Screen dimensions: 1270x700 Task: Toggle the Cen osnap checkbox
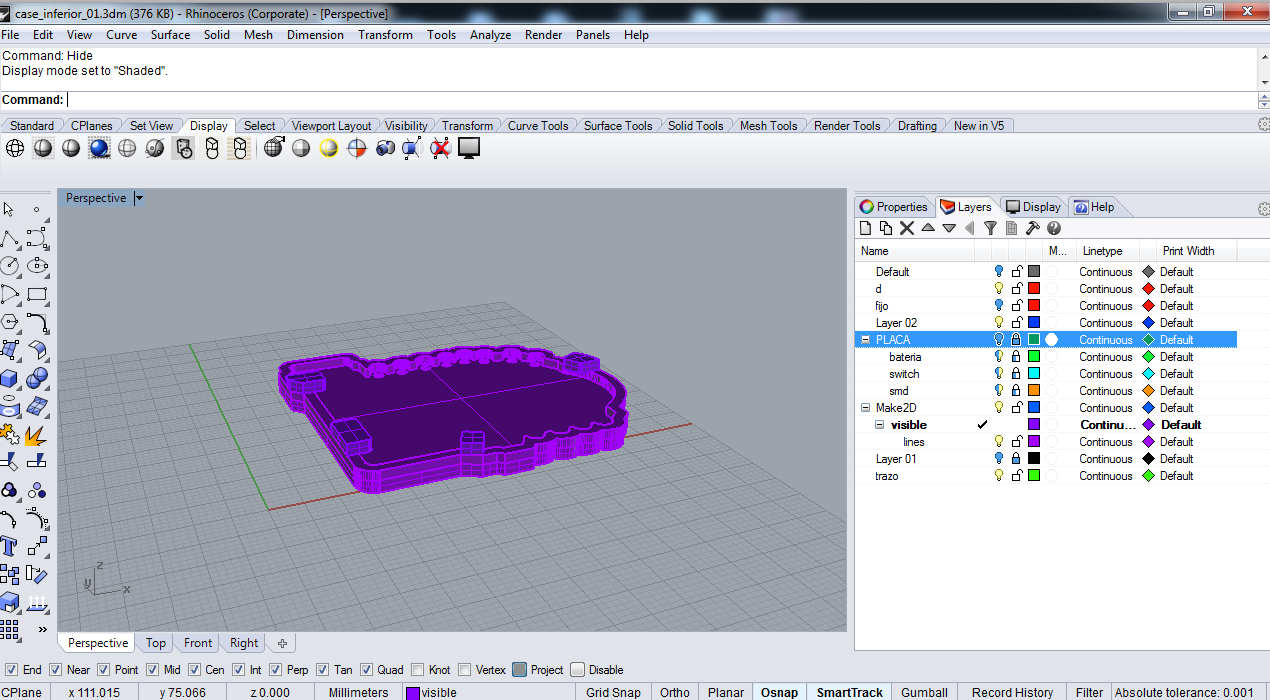(194, 670)
